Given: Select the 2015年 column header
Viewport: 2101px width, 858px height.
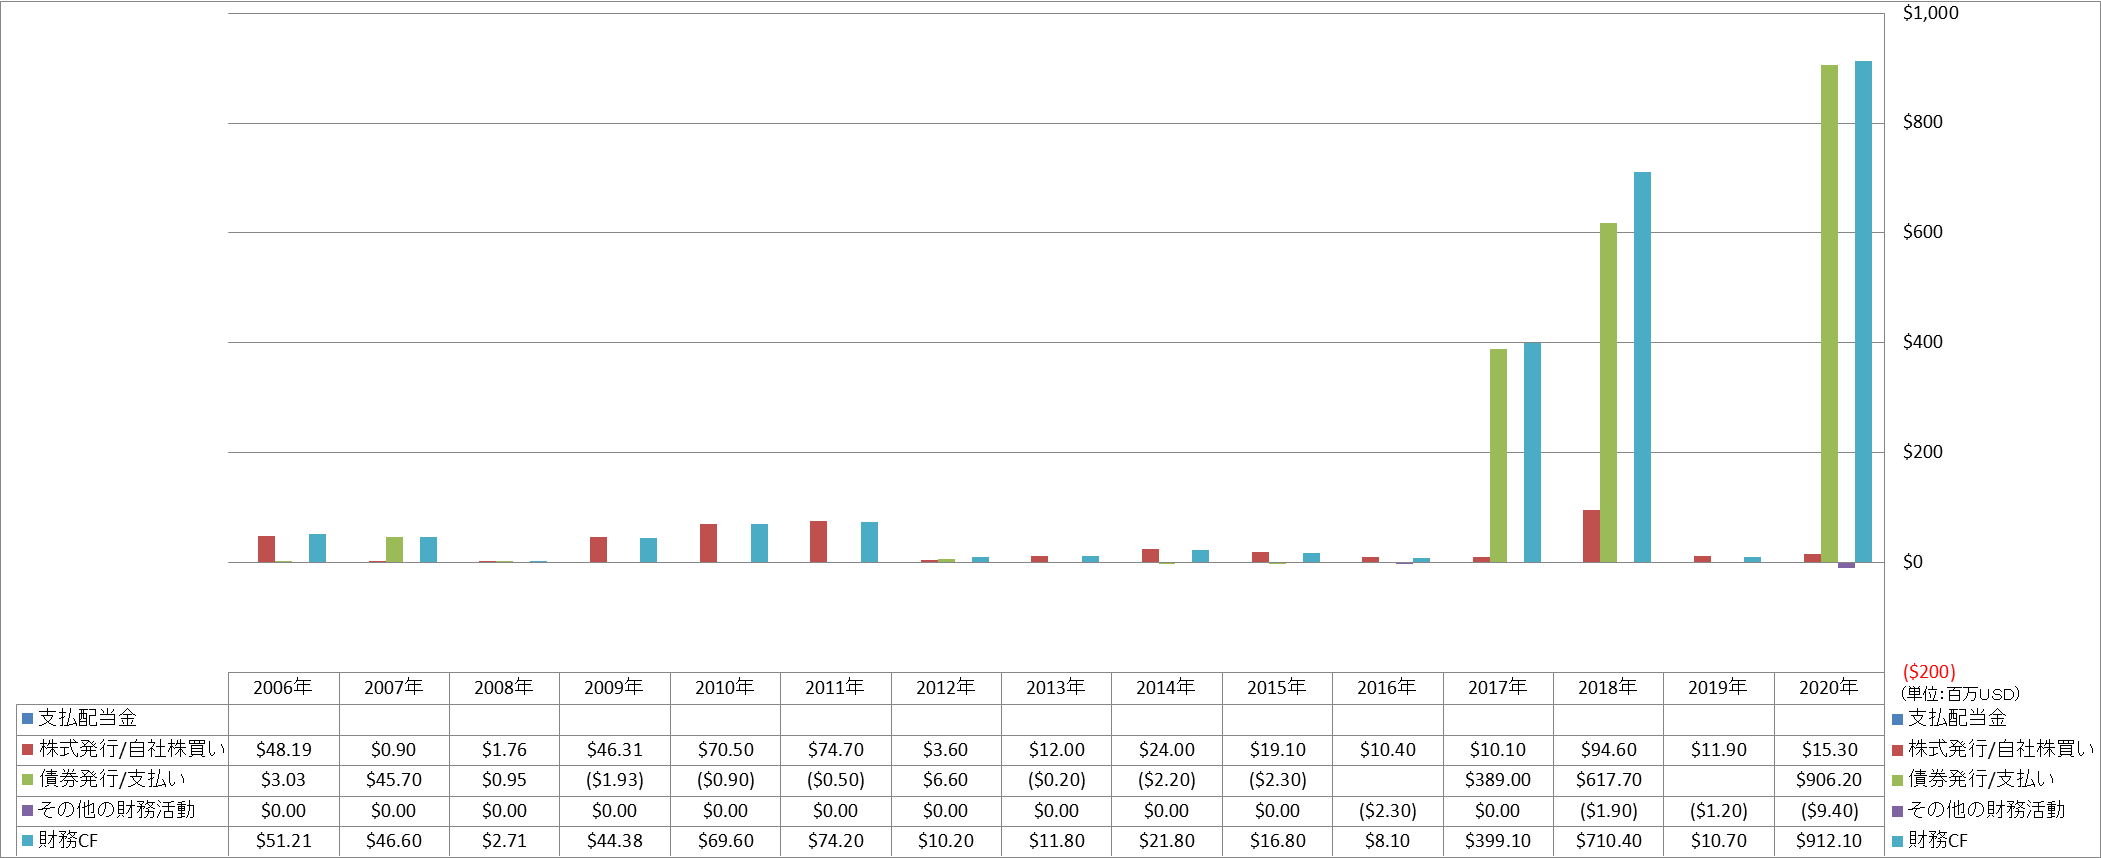Looking at the screenshot, I should pos(1277,688).
